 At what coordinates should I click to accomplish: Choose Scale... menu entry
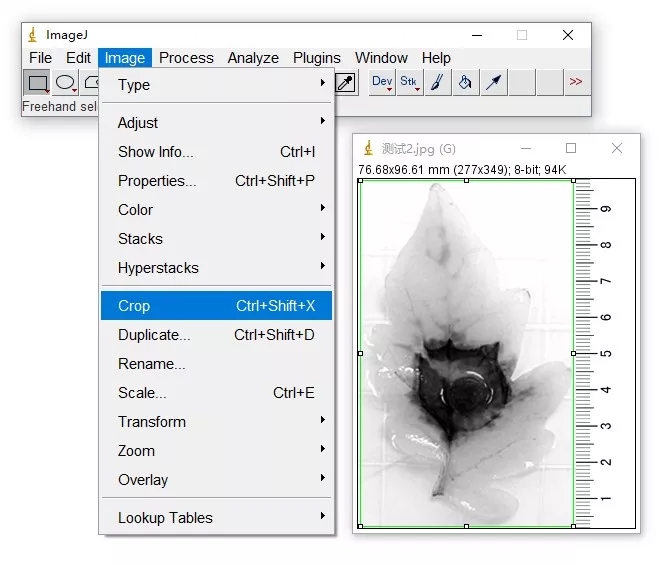click(216, 393)
